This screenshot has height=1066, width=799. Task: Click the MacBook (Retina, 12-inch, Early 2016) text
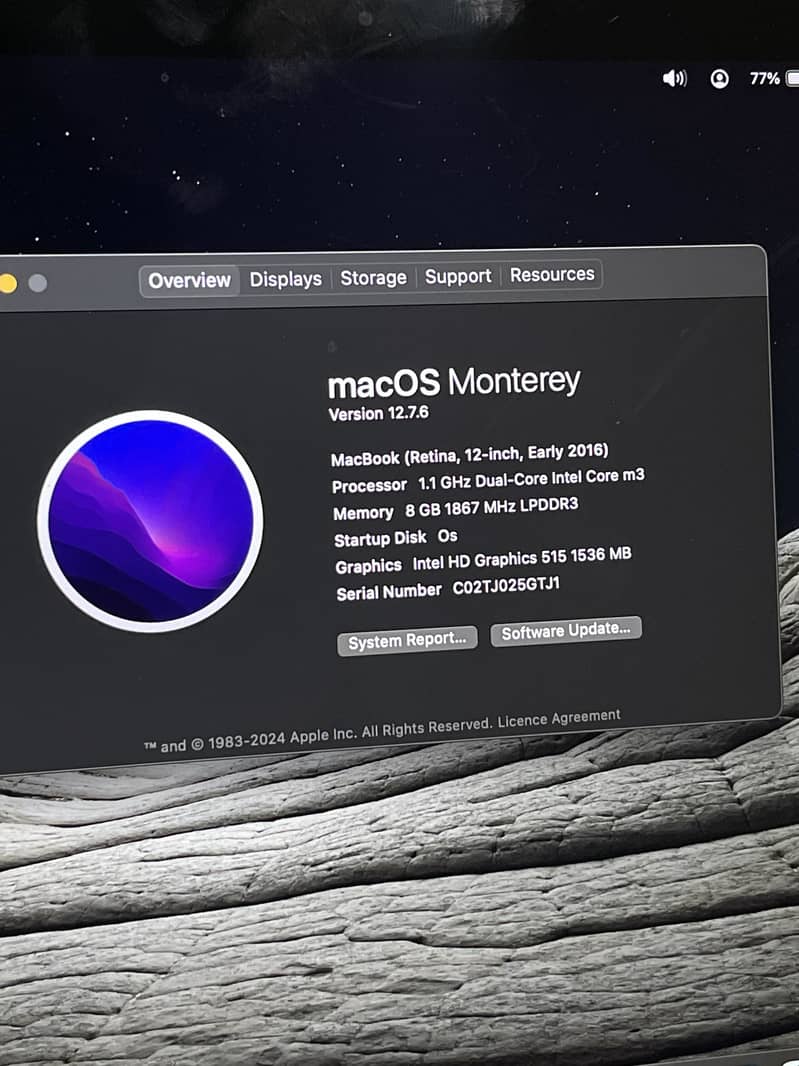469,455
